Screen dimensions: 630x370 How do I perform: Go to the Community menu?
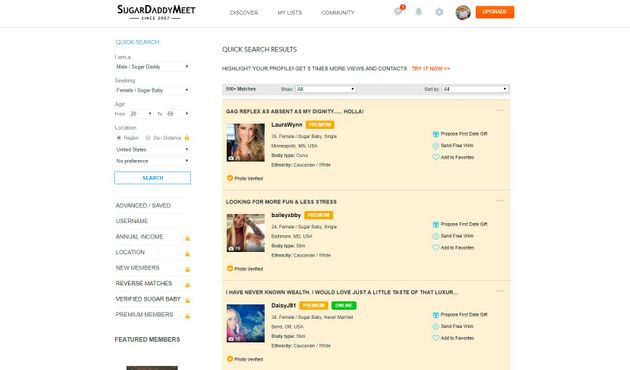click(x=338, y=13)
